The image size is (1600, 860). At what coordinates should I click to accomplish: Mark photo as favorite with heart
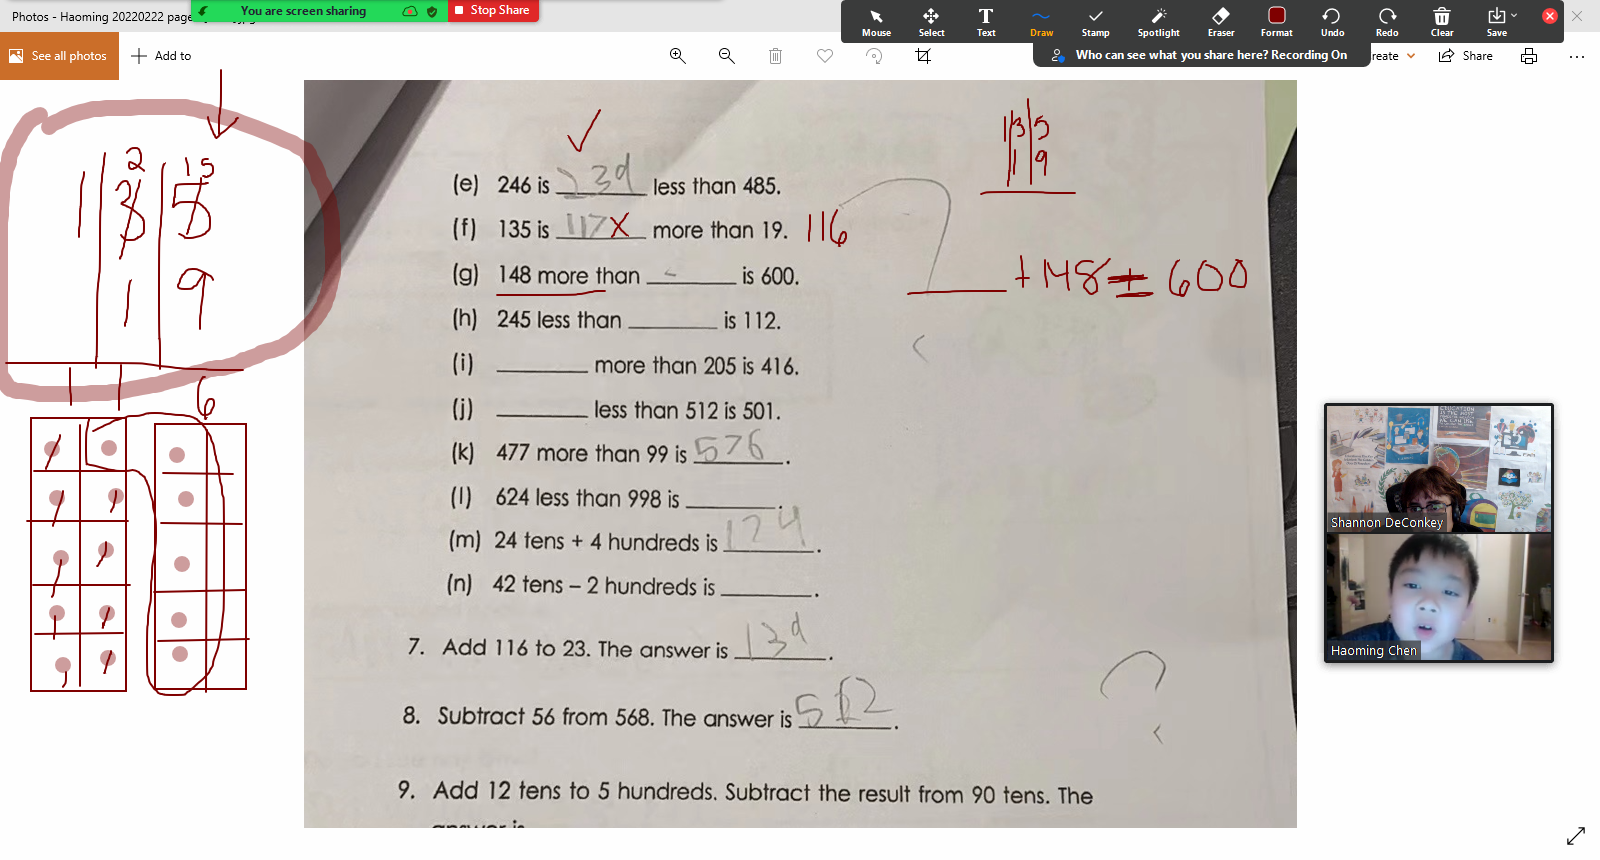tap(825, 56)
